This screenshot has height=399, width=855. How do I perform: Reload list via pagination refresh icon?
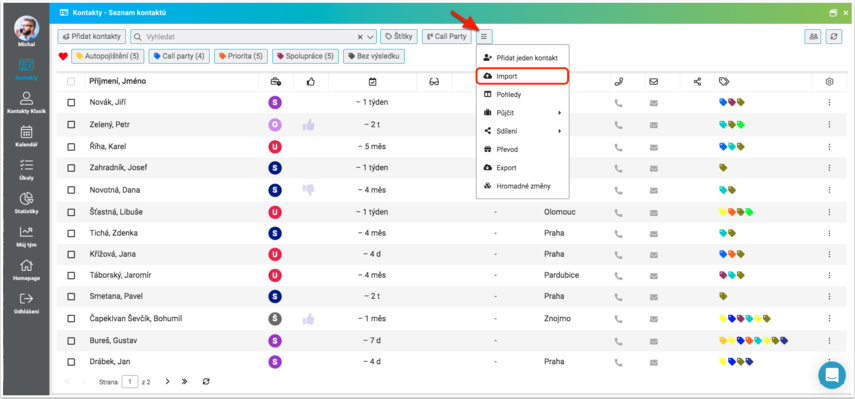(206, 382)
